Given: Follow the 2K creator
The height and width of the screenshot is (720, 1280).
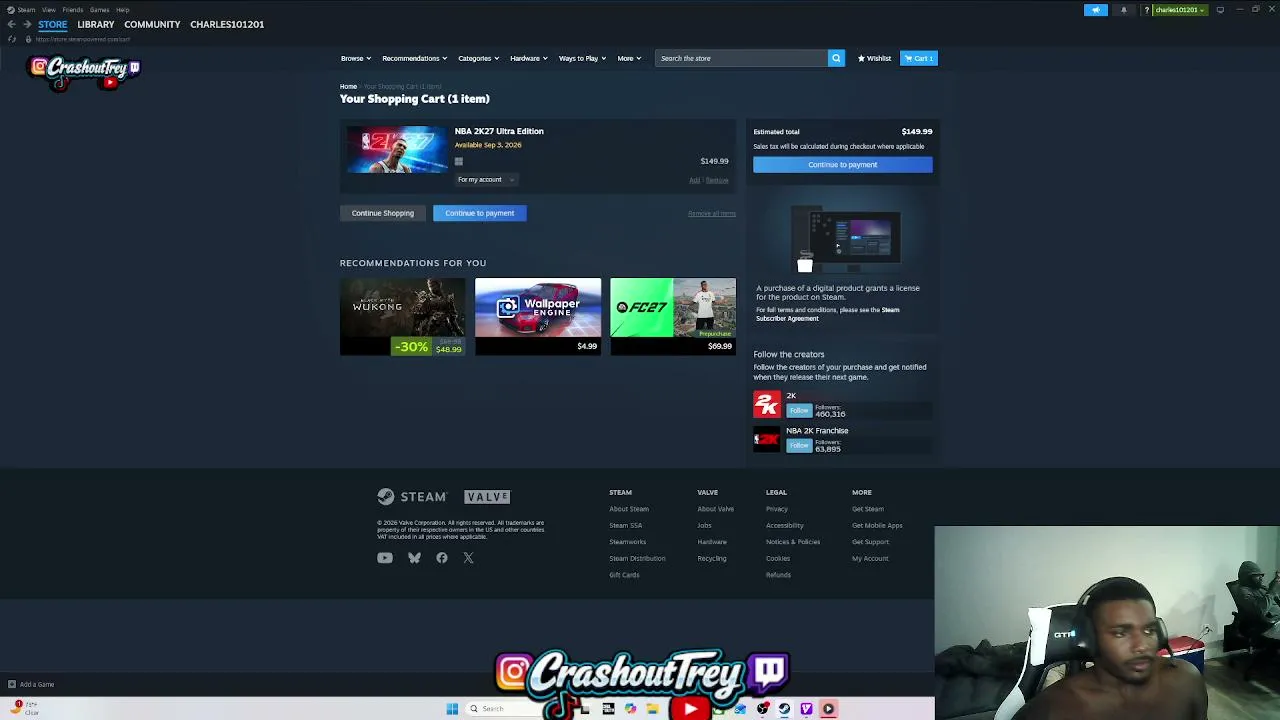Looking at the screenshot, I should tap(799, 410).
